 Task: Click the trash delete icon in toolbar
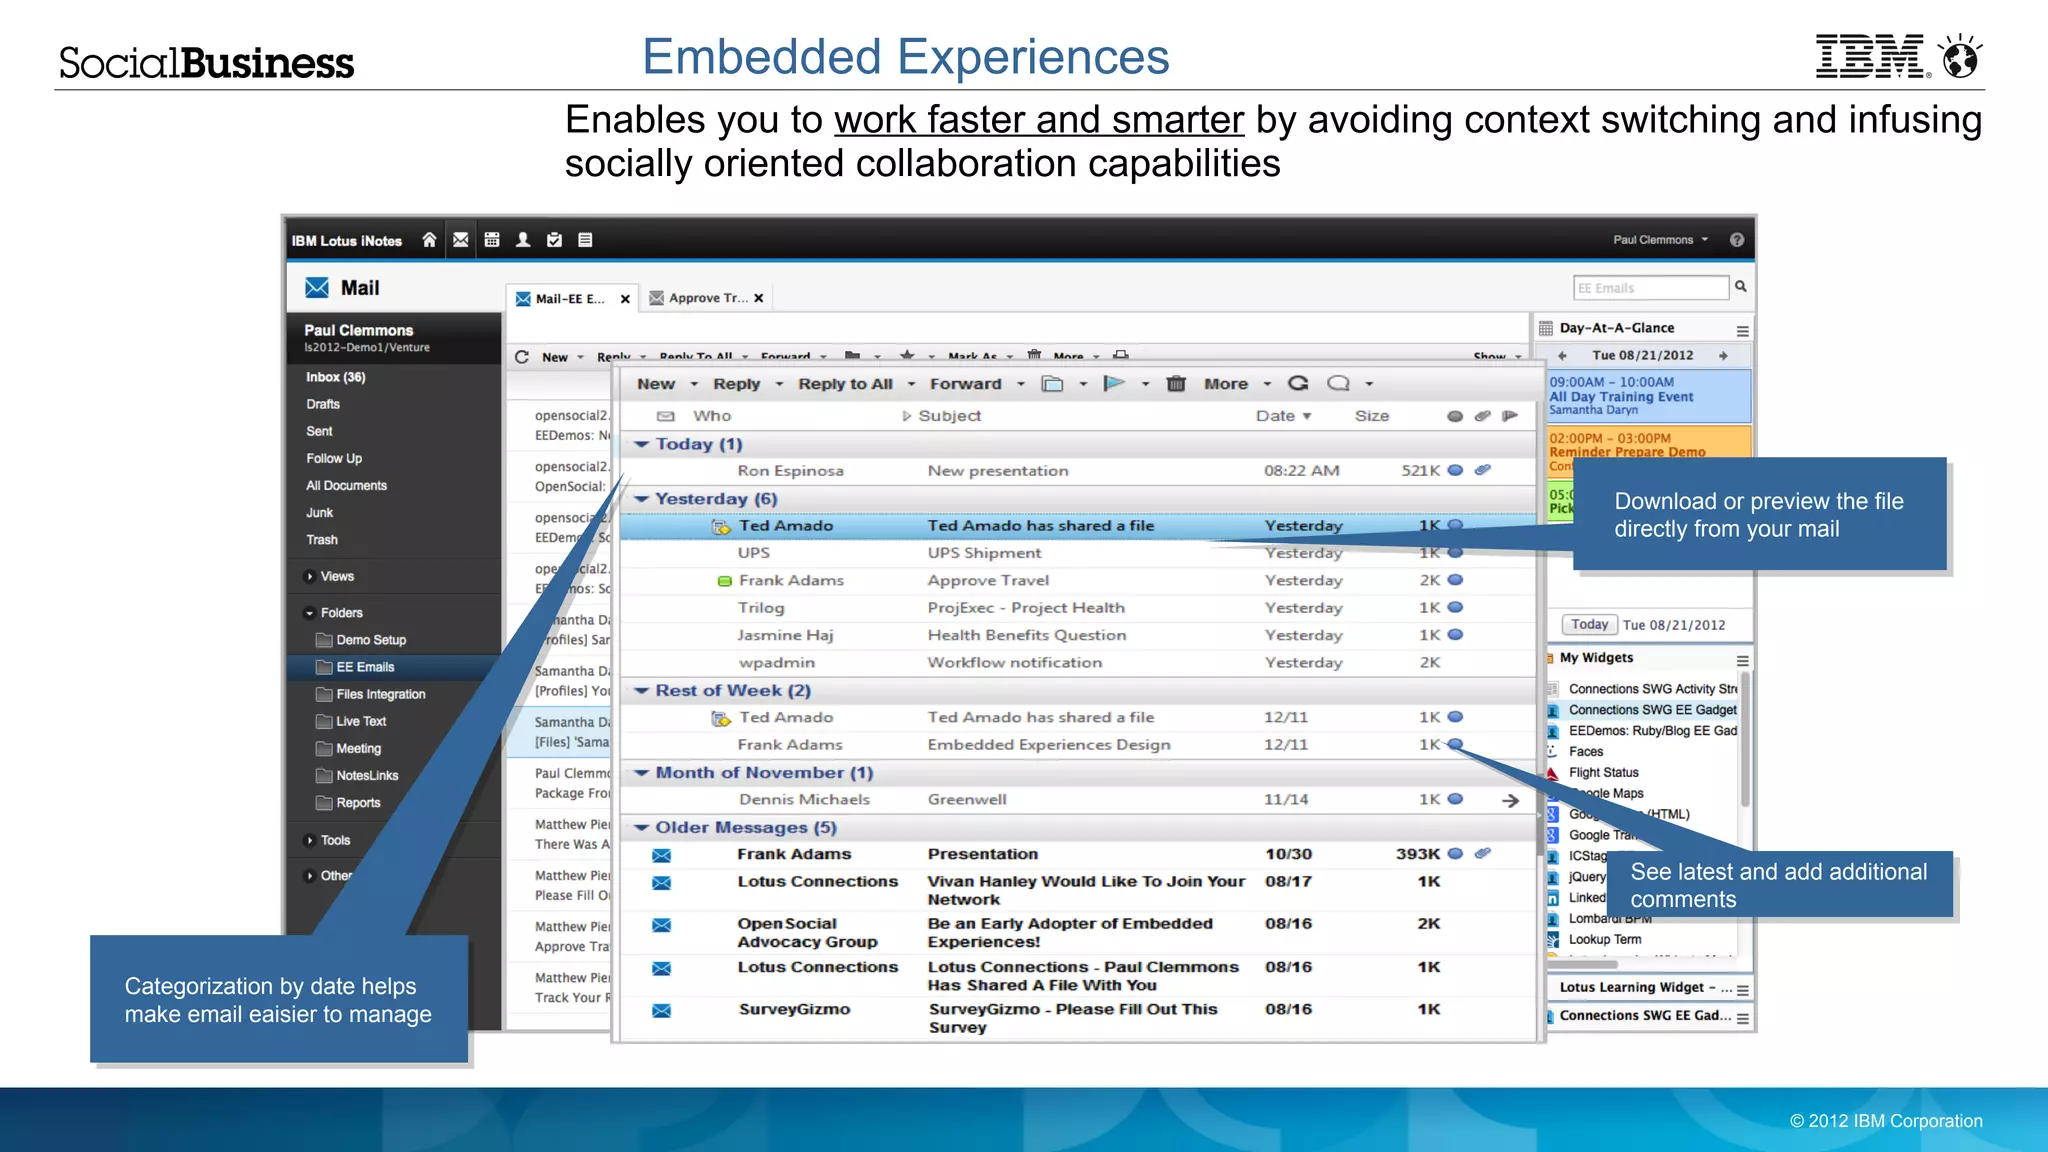(x=1176, y=384)
